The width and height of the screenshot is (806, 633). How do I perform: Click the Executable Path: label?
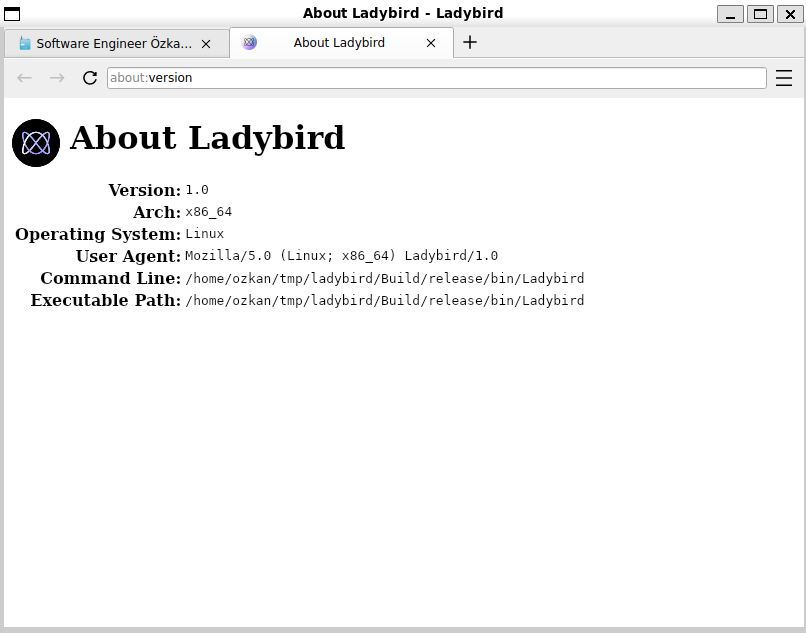pos(105,300)
